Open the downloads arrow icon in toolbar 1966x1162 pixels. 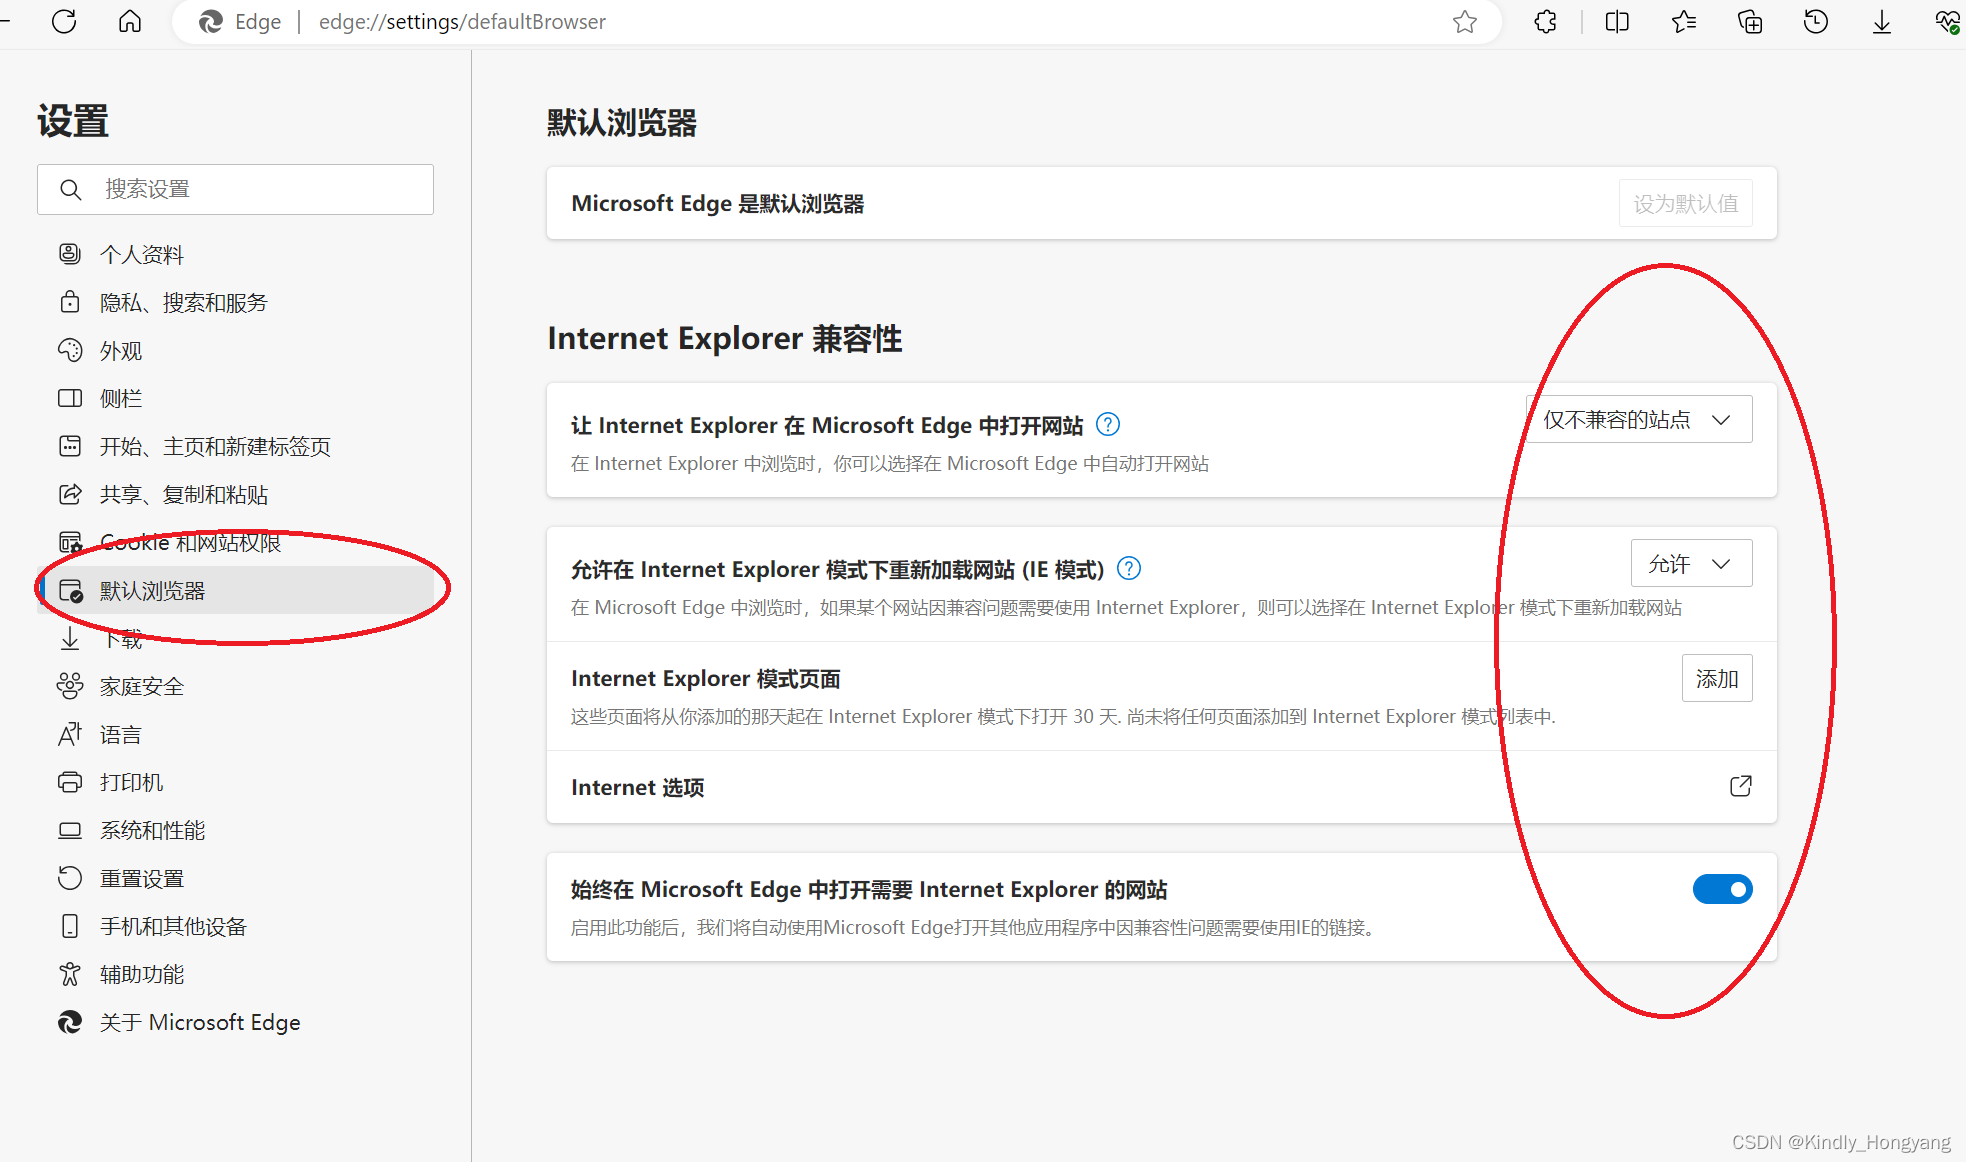(x=1882, y=22)
